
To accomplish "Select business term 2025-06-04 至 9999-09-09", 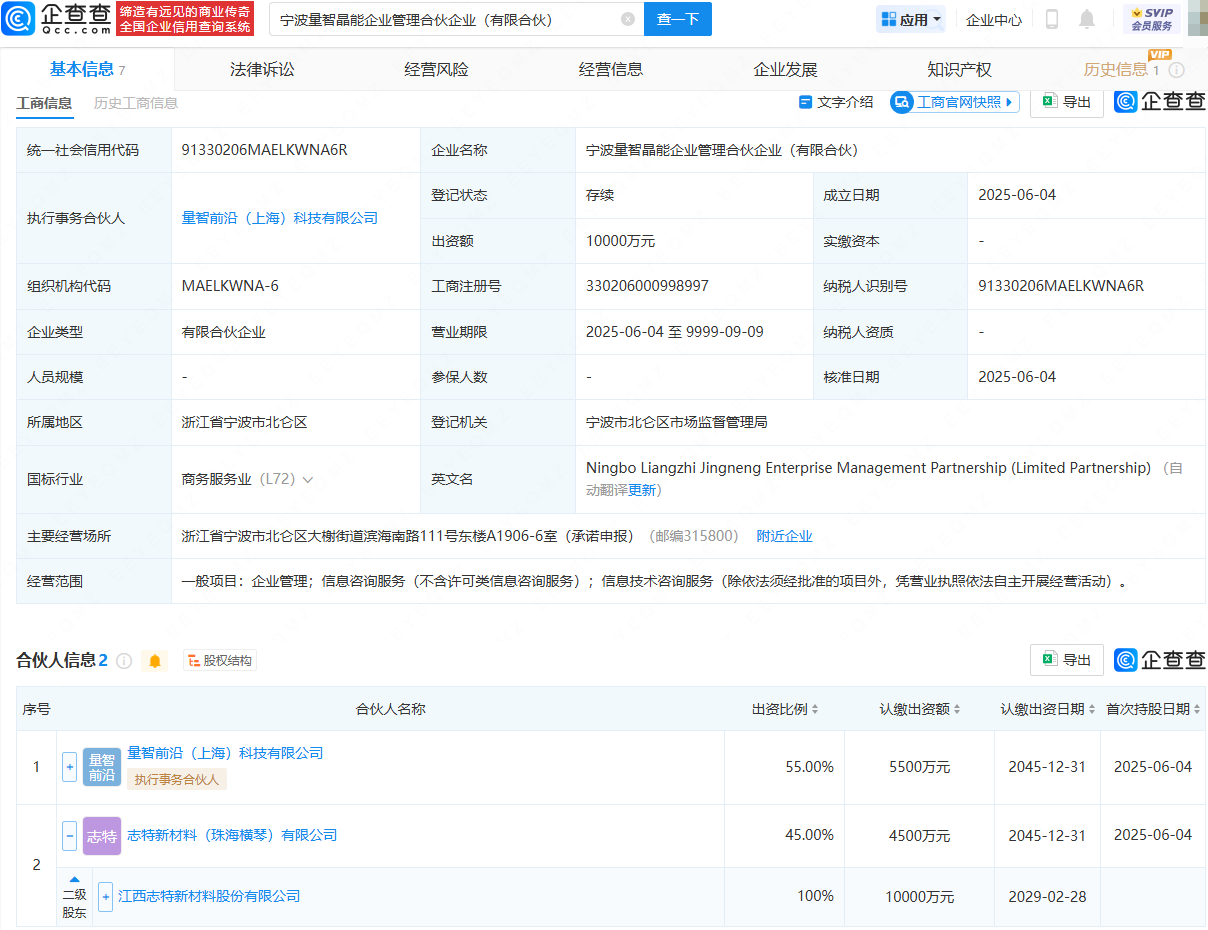I will click(675, 331).
